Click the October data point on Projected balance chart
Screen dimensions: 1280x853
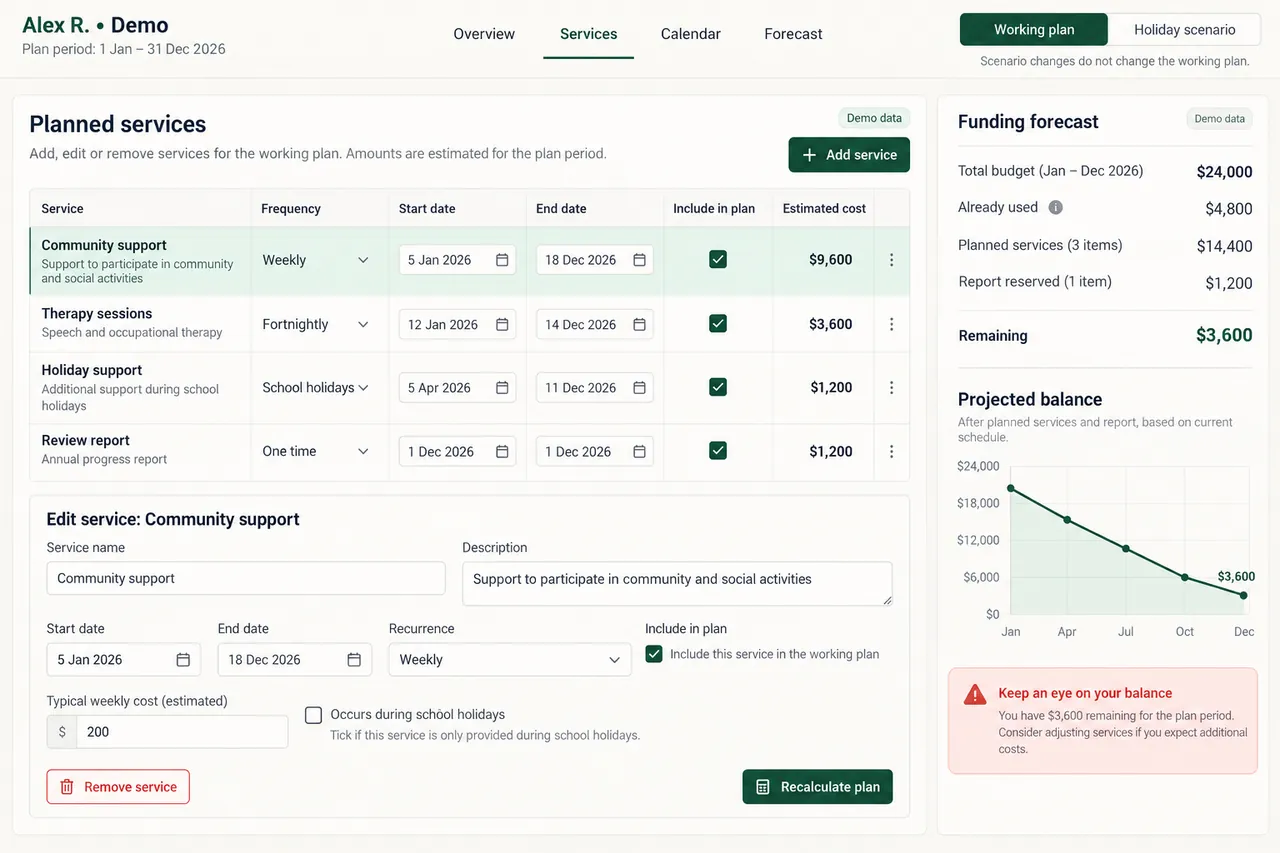pyautogui.click(x=1185, y=577)
